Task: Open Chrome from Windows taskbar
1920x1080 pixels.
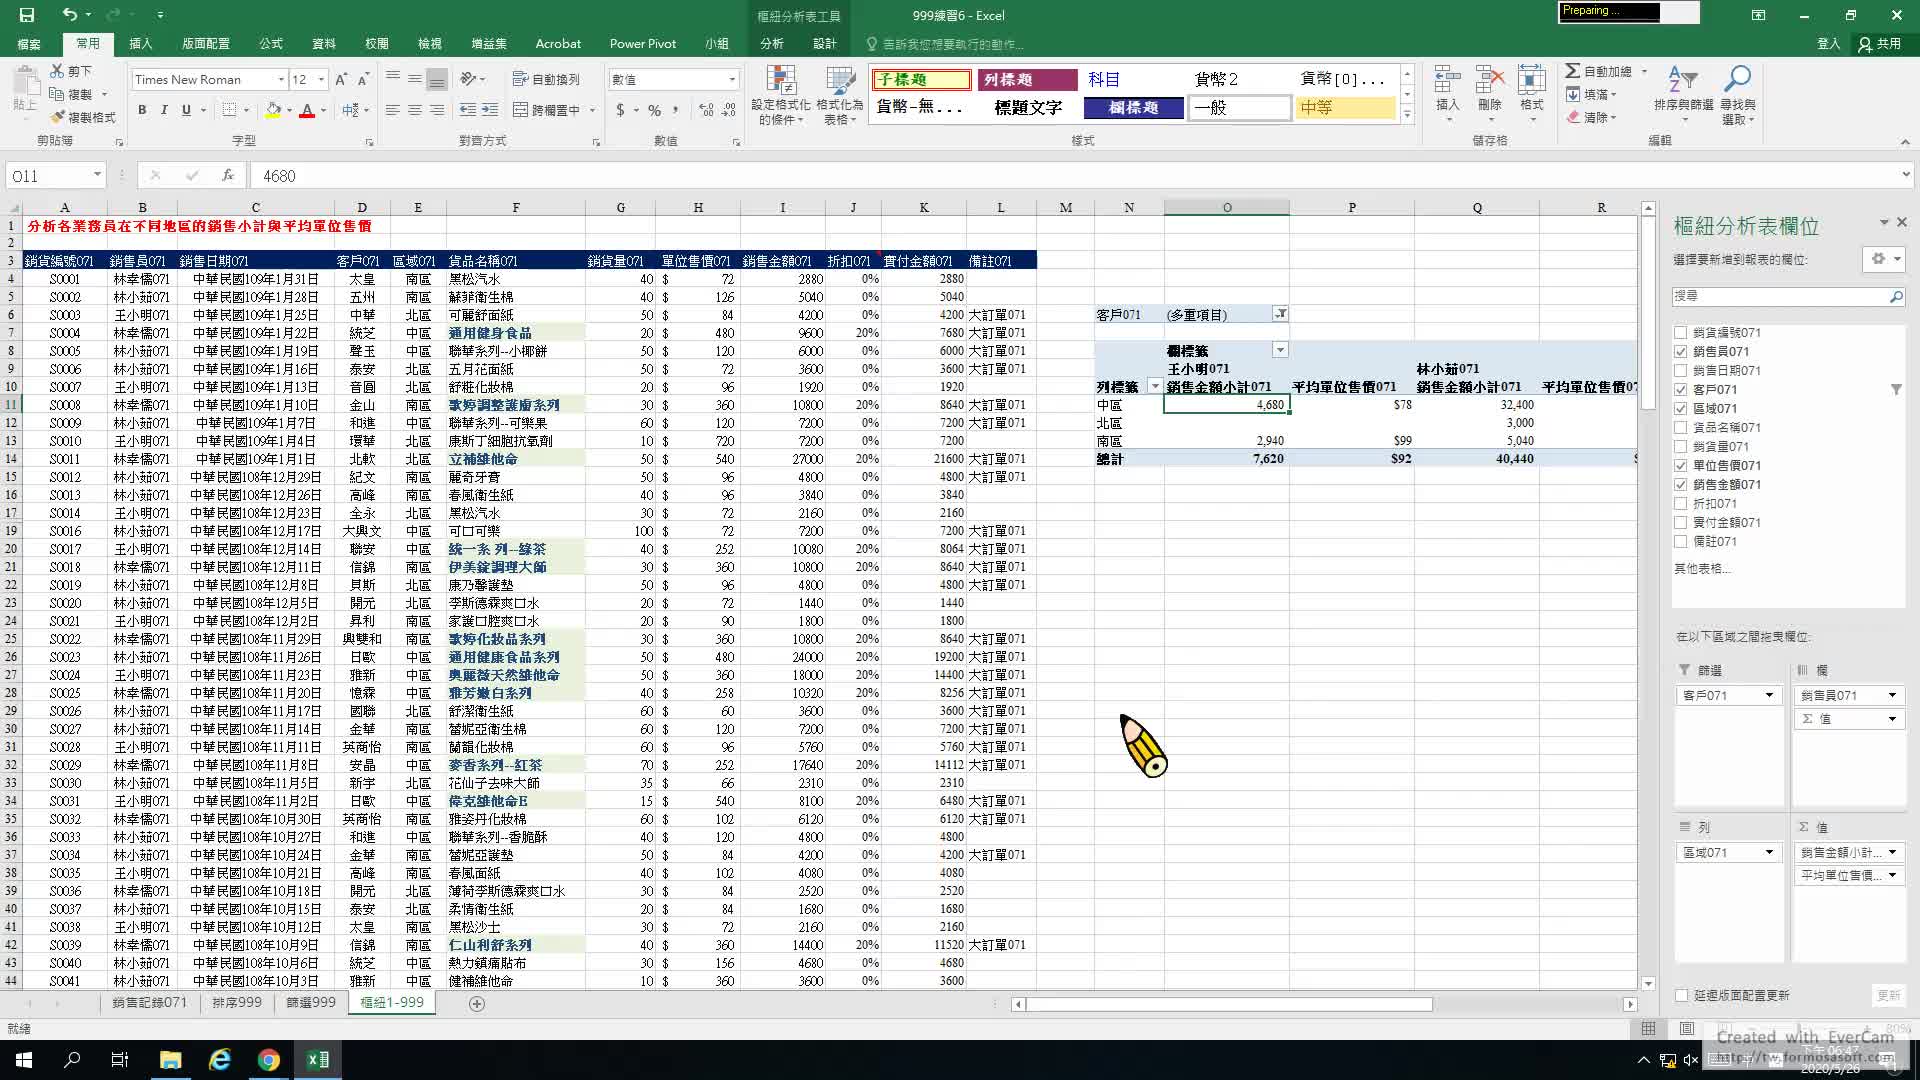Action: coord(268,1060)
